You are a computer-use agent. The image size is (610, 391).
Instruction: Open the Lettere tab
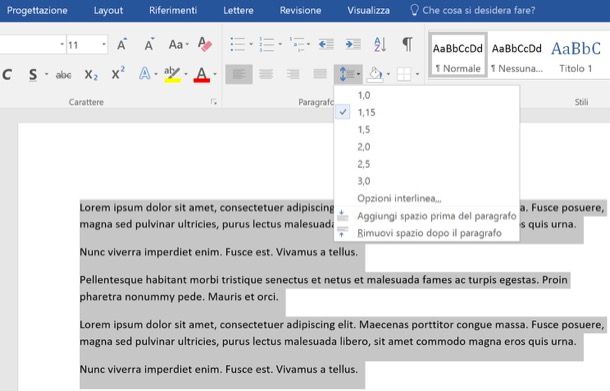point(238,11)
